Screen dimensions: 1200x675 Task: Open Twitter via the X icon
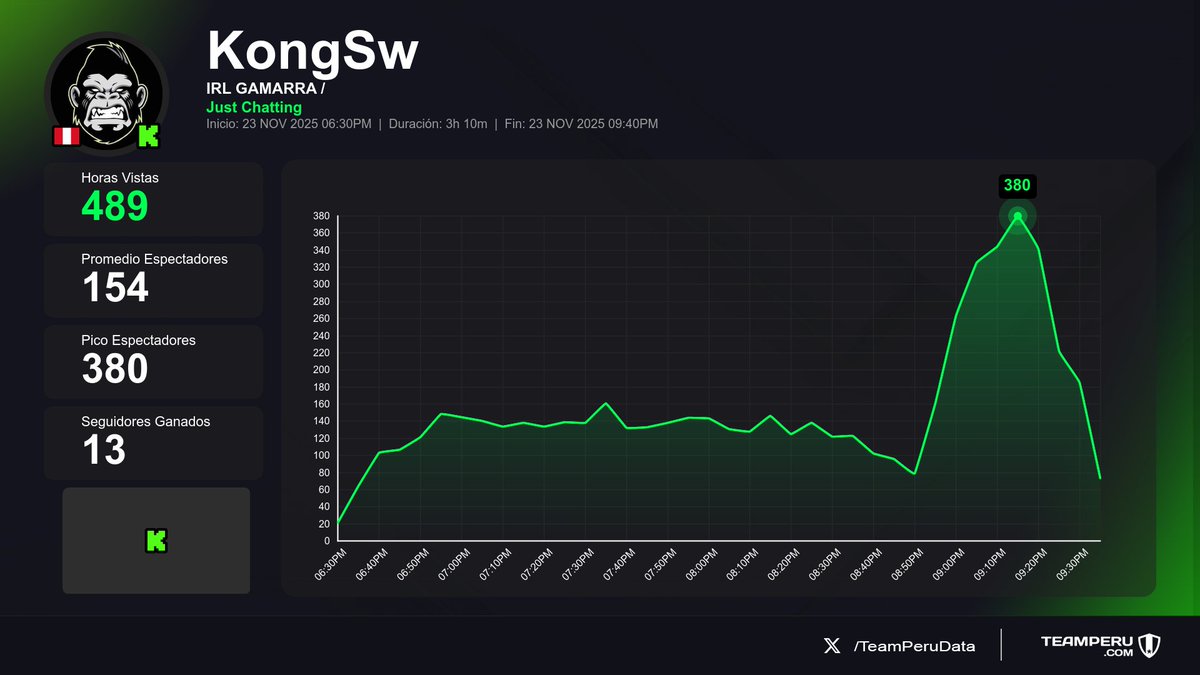click(831, 646)
